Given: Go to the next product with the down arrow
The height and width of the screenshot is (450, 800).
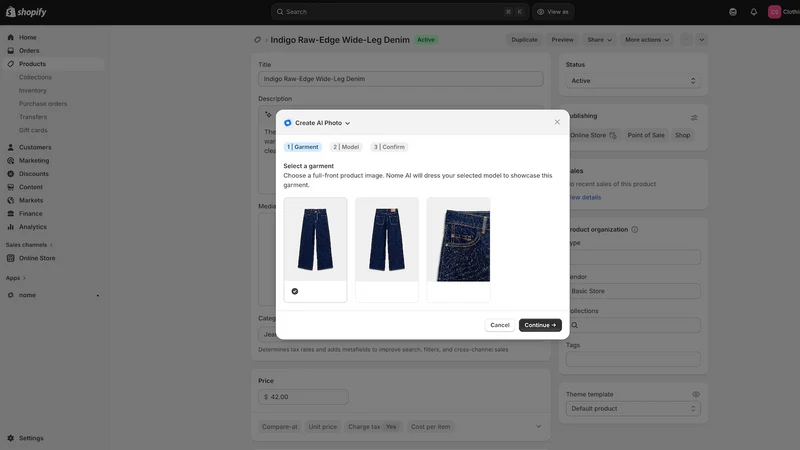Looking at the screenshot, I should [702, 40].
